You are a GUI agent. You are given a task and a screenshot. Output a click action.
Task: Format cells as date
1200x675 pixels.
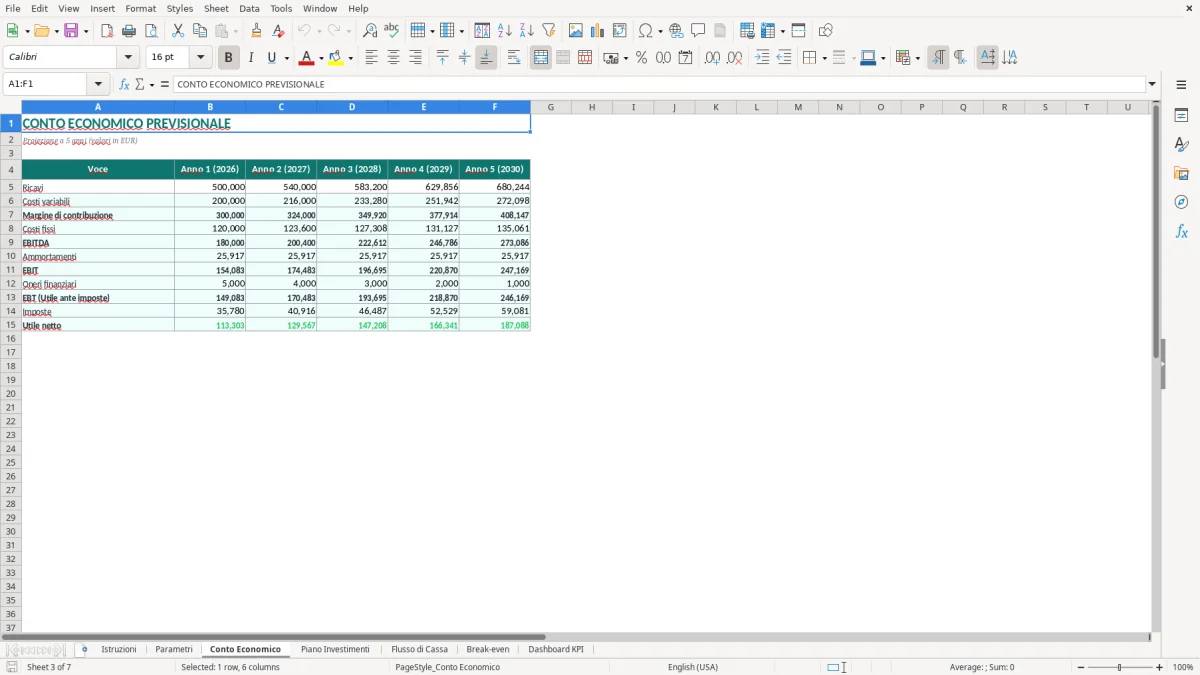click(685, 58)
